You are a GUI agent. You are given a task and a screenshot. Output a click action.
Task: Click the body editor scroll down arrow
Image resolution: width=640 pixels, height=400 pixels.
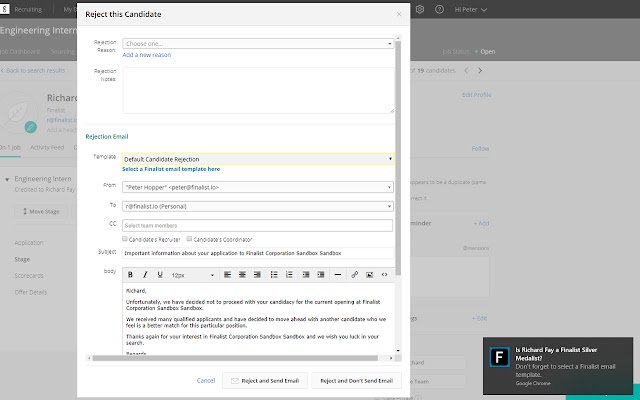(x=398, y=350)
